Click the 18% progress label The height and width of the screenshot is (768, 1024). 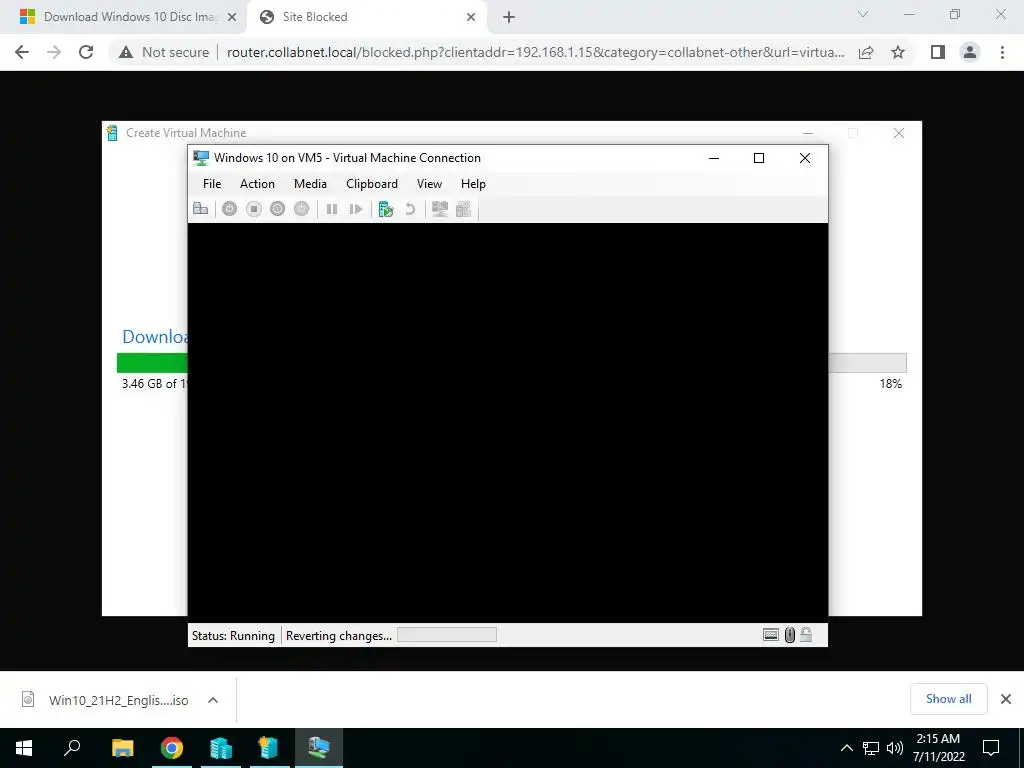click(x=890, y=384)
